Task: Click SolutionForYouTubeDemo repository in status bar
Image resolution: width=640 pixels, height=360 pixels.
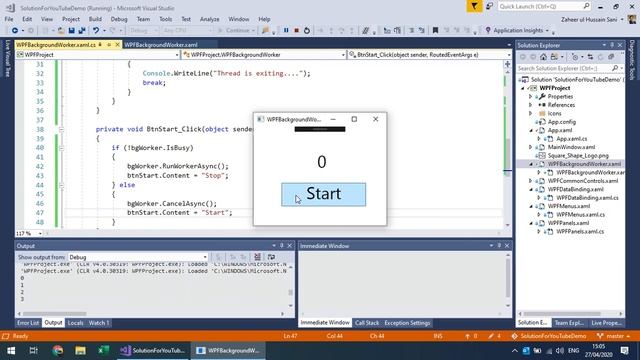Action: 549,336
